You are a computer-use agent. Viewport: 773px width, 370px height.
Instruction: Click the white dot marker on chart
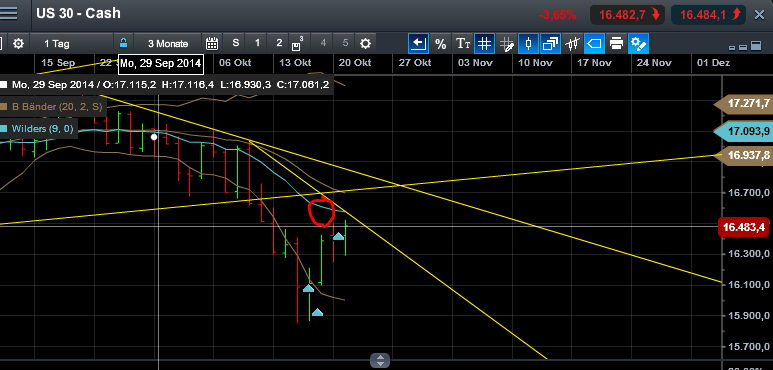154,137
